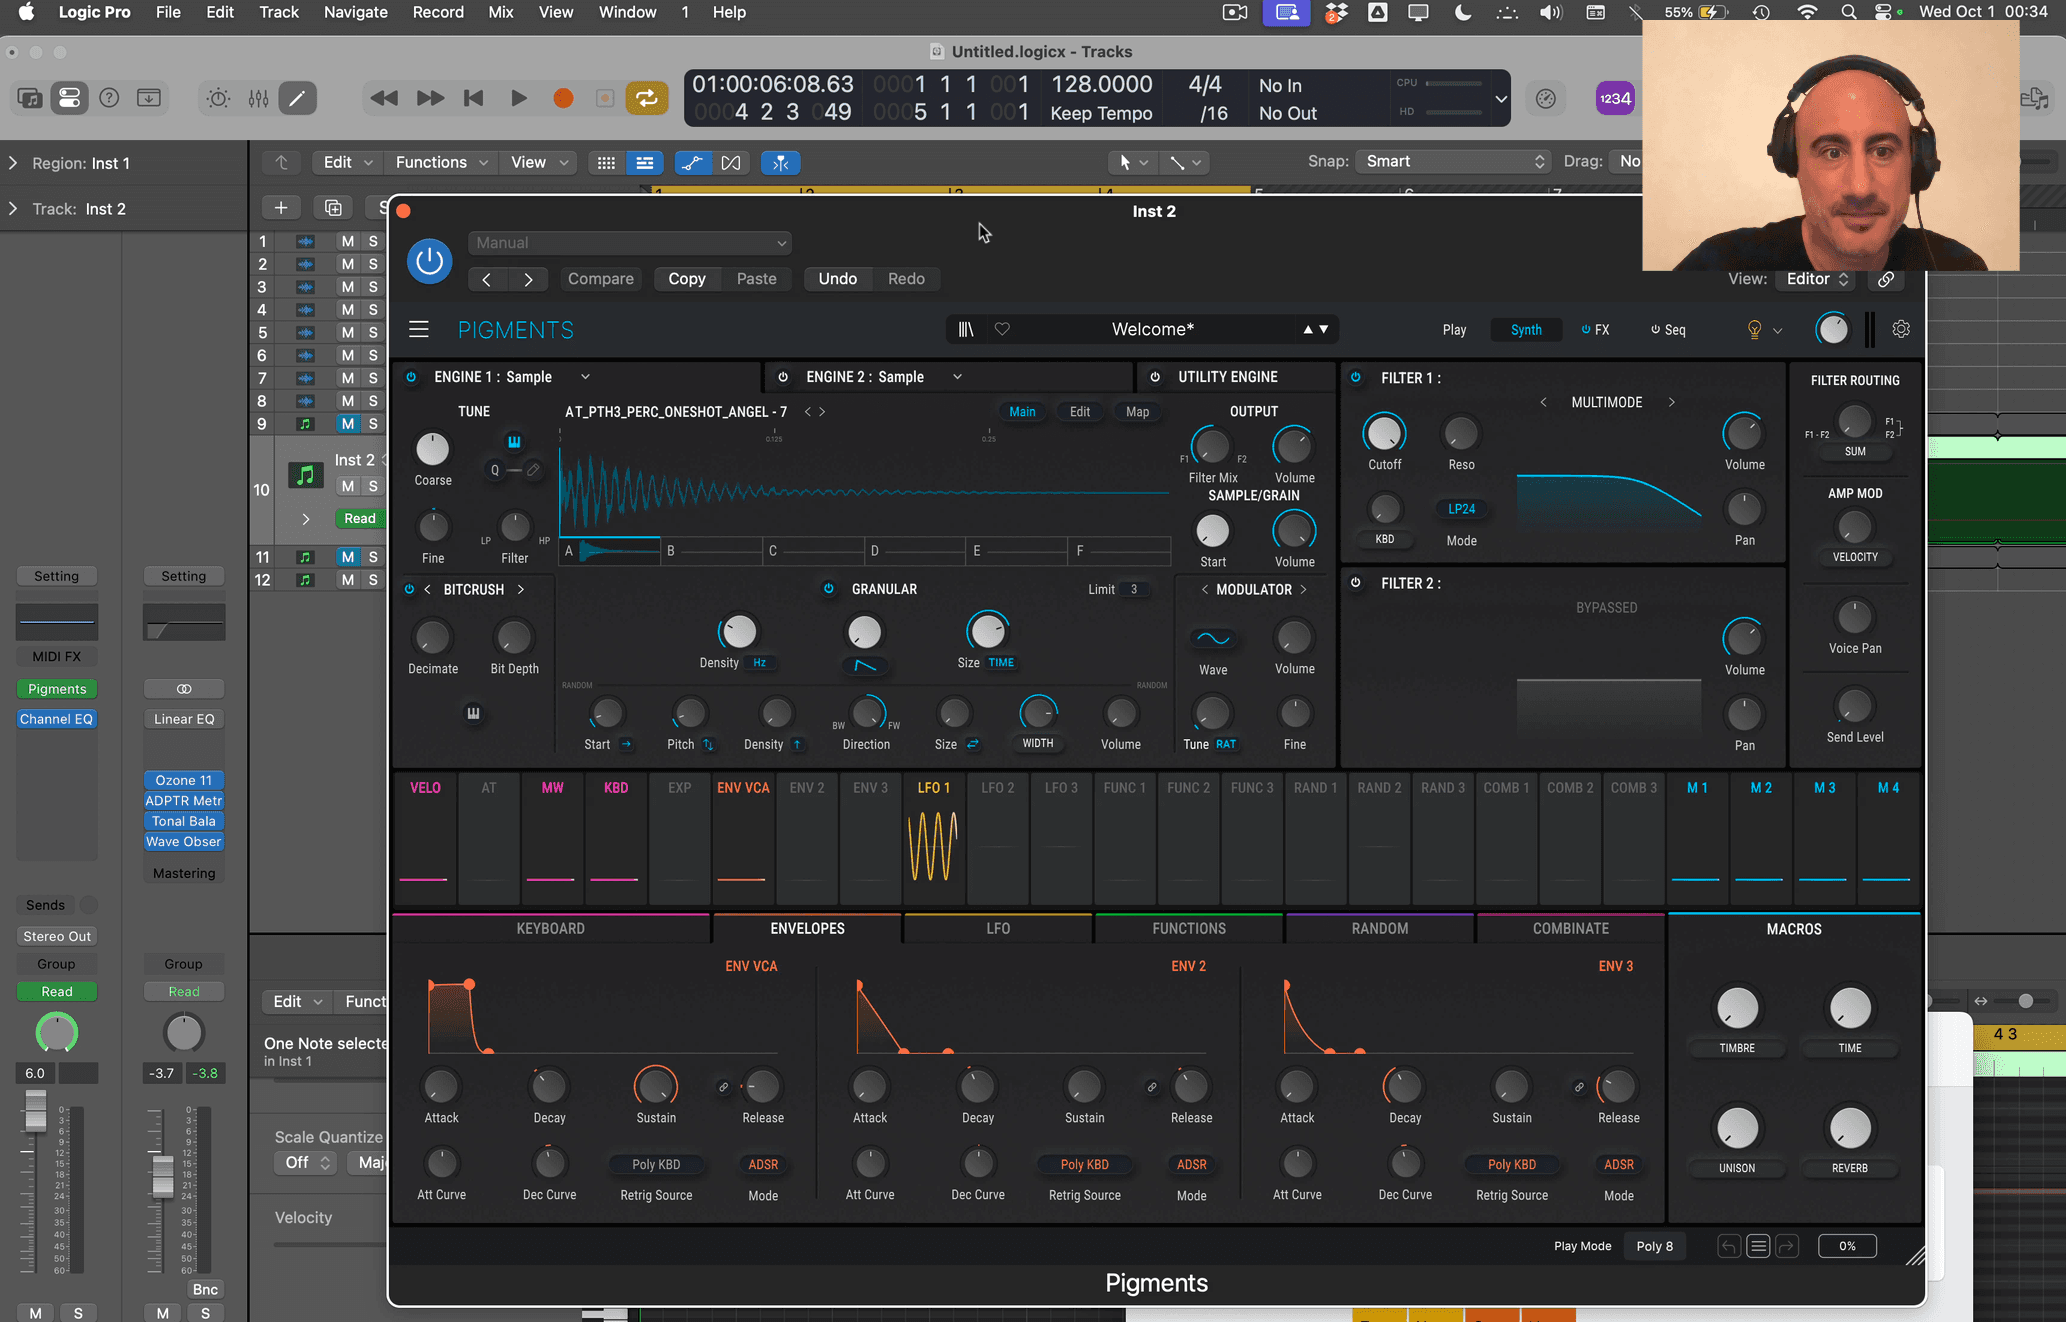
Task: Open the Mix menu in menu bar
Action: point(500,12)
